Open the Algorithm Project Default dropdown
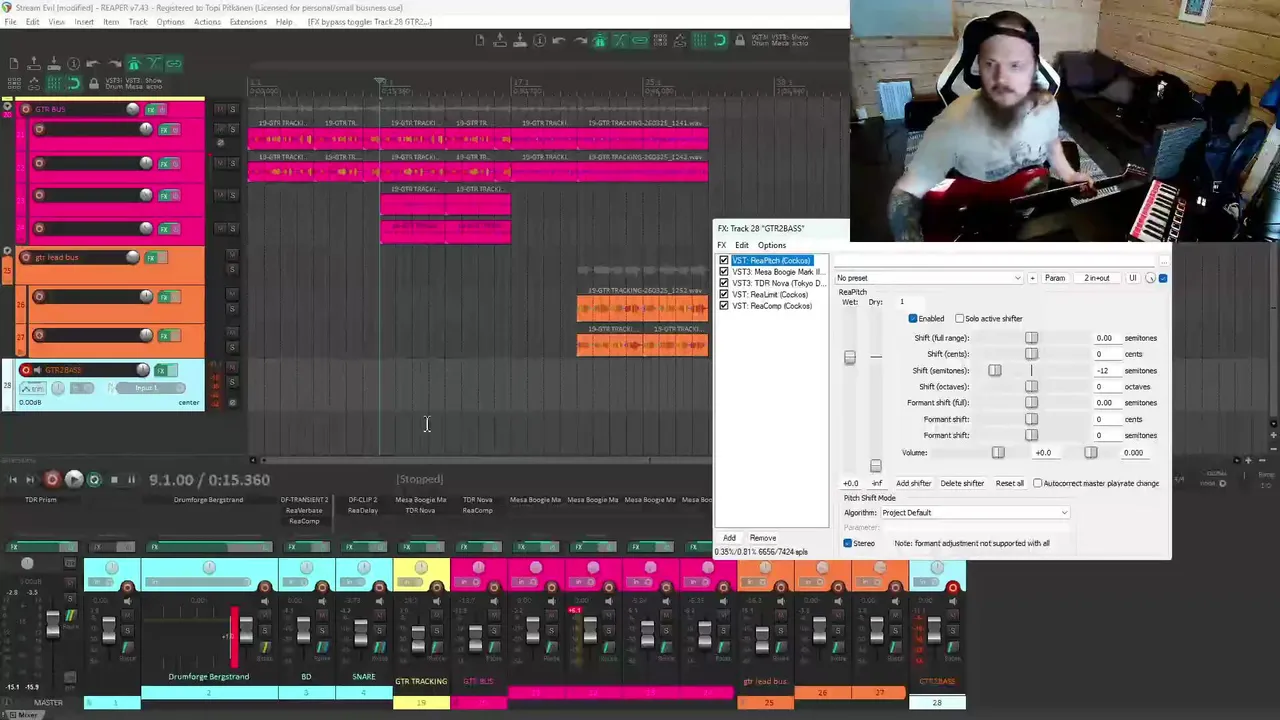Screen dimensions: 1280x720 [974, 512]
